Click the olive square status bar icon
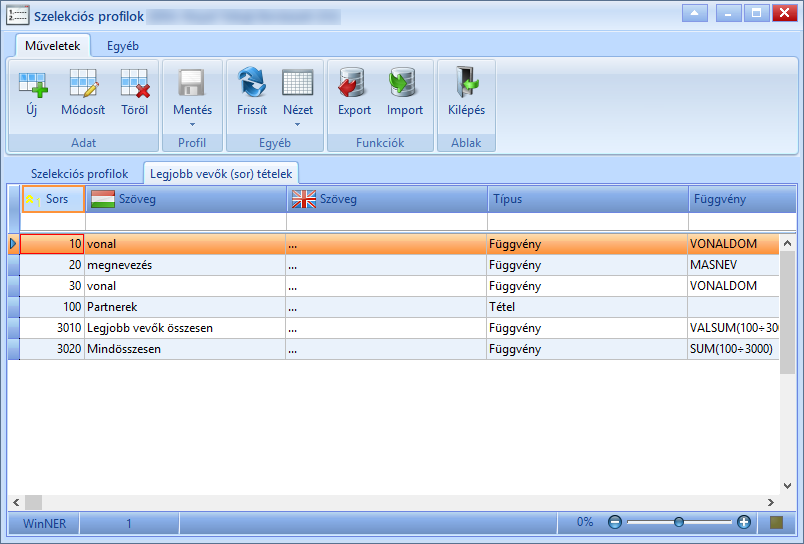804x544 pixels. coord(777,522)
